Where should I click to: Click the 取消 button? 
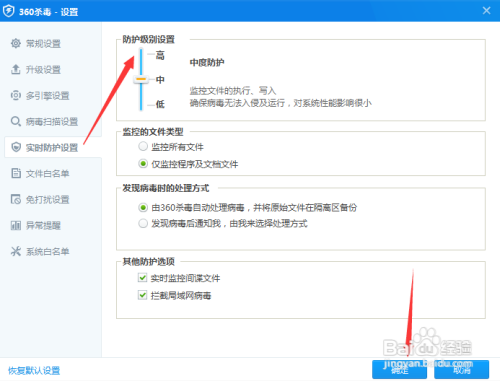click(x=462, y=369)
